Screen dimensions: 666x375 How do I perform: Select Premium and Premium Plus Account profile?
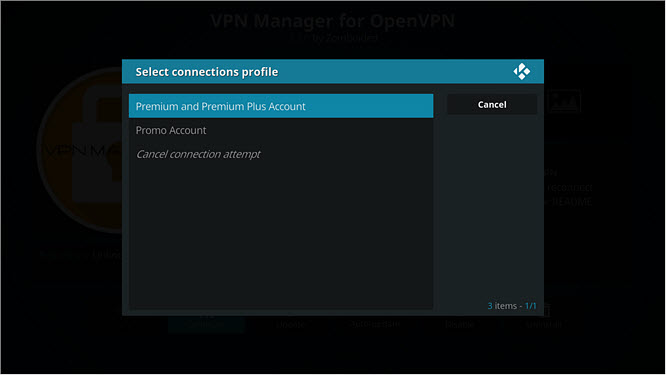[x=281, y=106]
